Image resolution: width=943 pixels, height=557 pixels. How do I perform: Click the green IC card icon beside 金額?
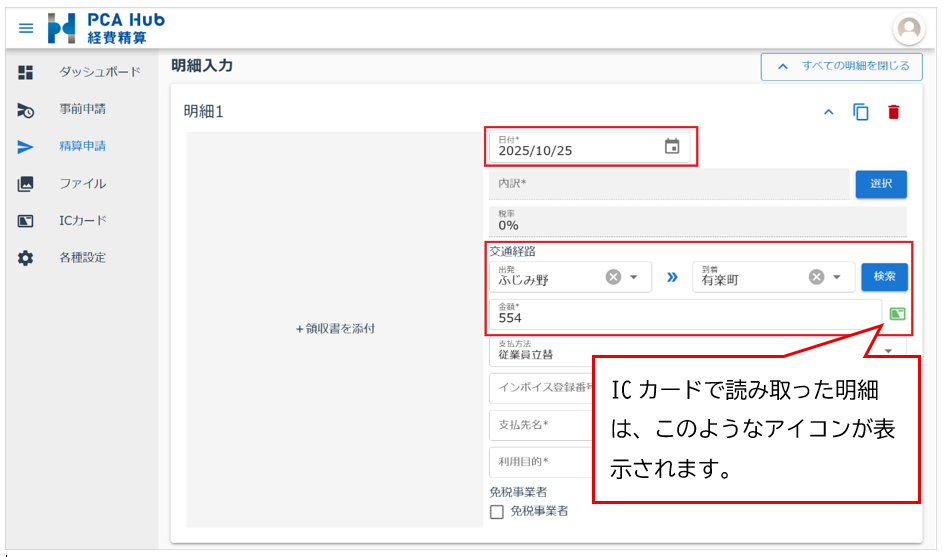pos(897,314)
